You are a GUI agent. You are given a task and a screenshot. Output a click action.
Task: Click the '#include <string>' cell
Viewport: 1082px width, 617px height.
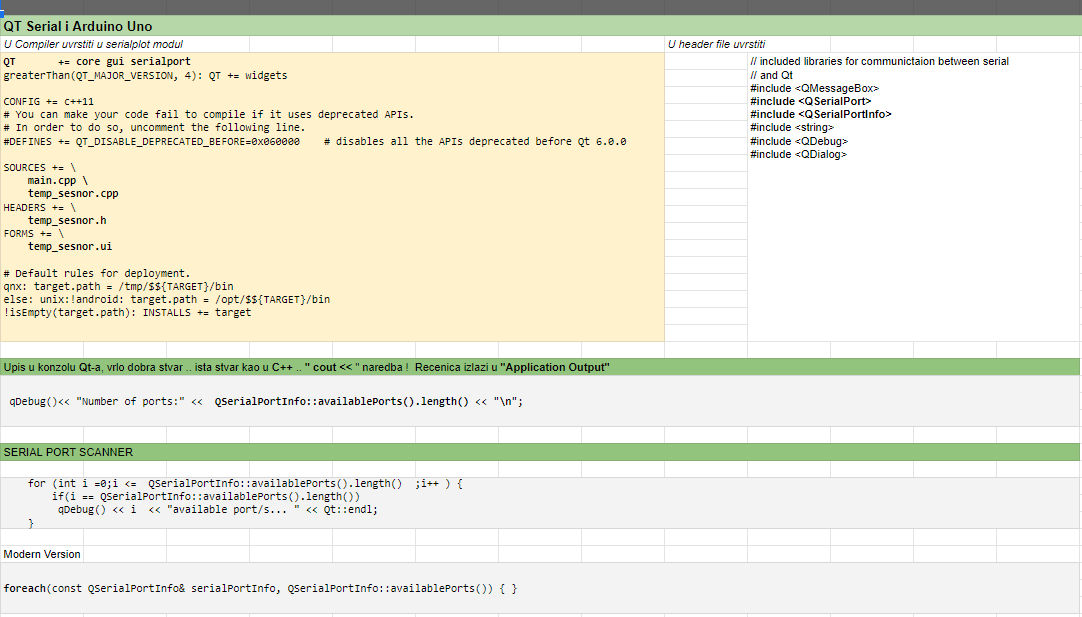791,128
